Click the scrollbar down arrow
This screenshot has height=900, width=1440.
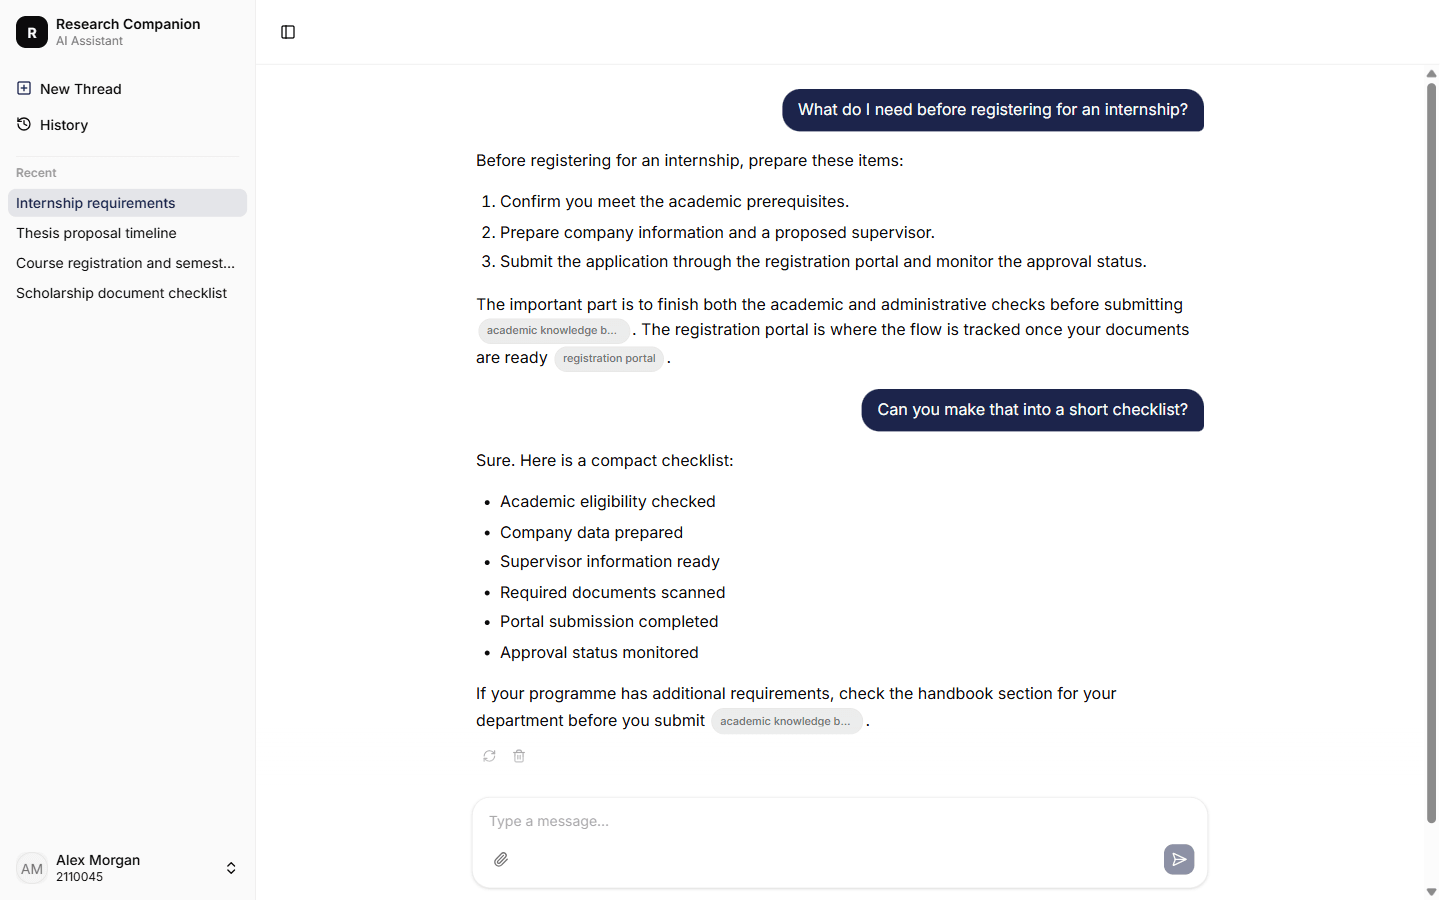coord(1431,891)
